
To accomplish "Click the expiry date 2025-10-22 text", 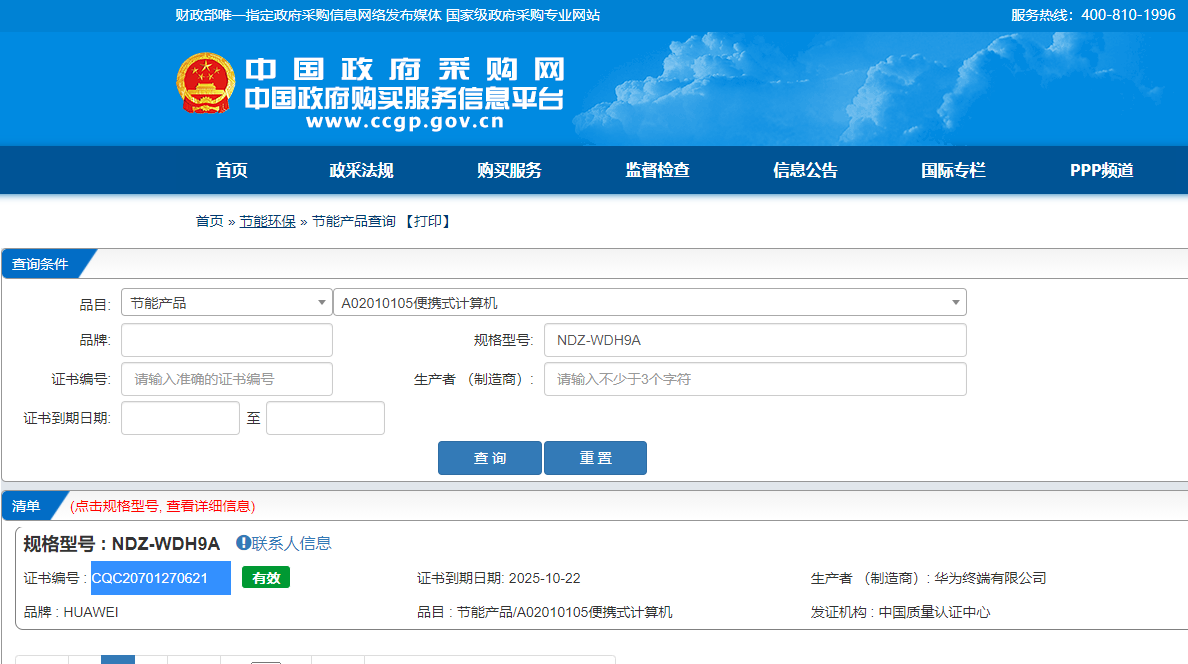I will (x=544, y=578).
